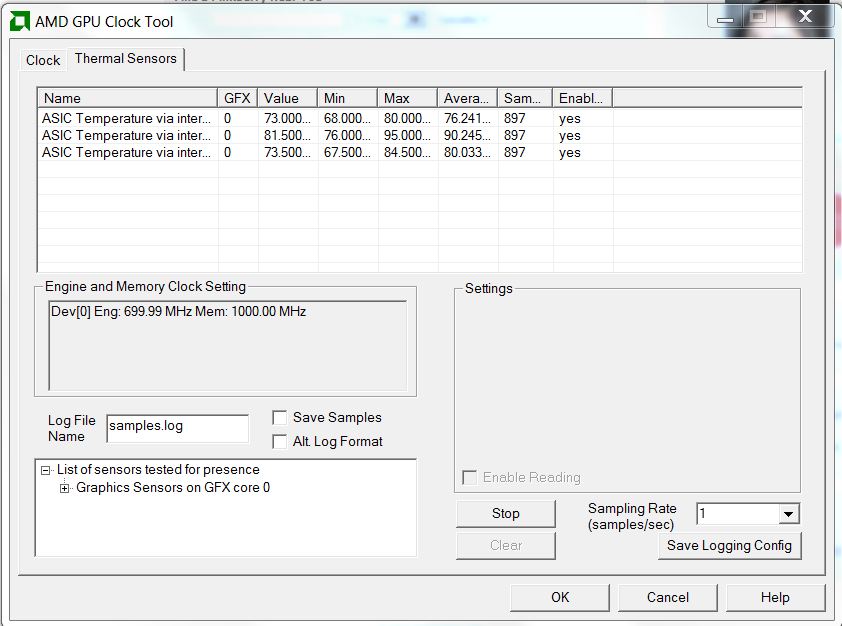Click the 95.000 Max cell
The height and width of the screenshot is (626, 842).
click(408, 135)
